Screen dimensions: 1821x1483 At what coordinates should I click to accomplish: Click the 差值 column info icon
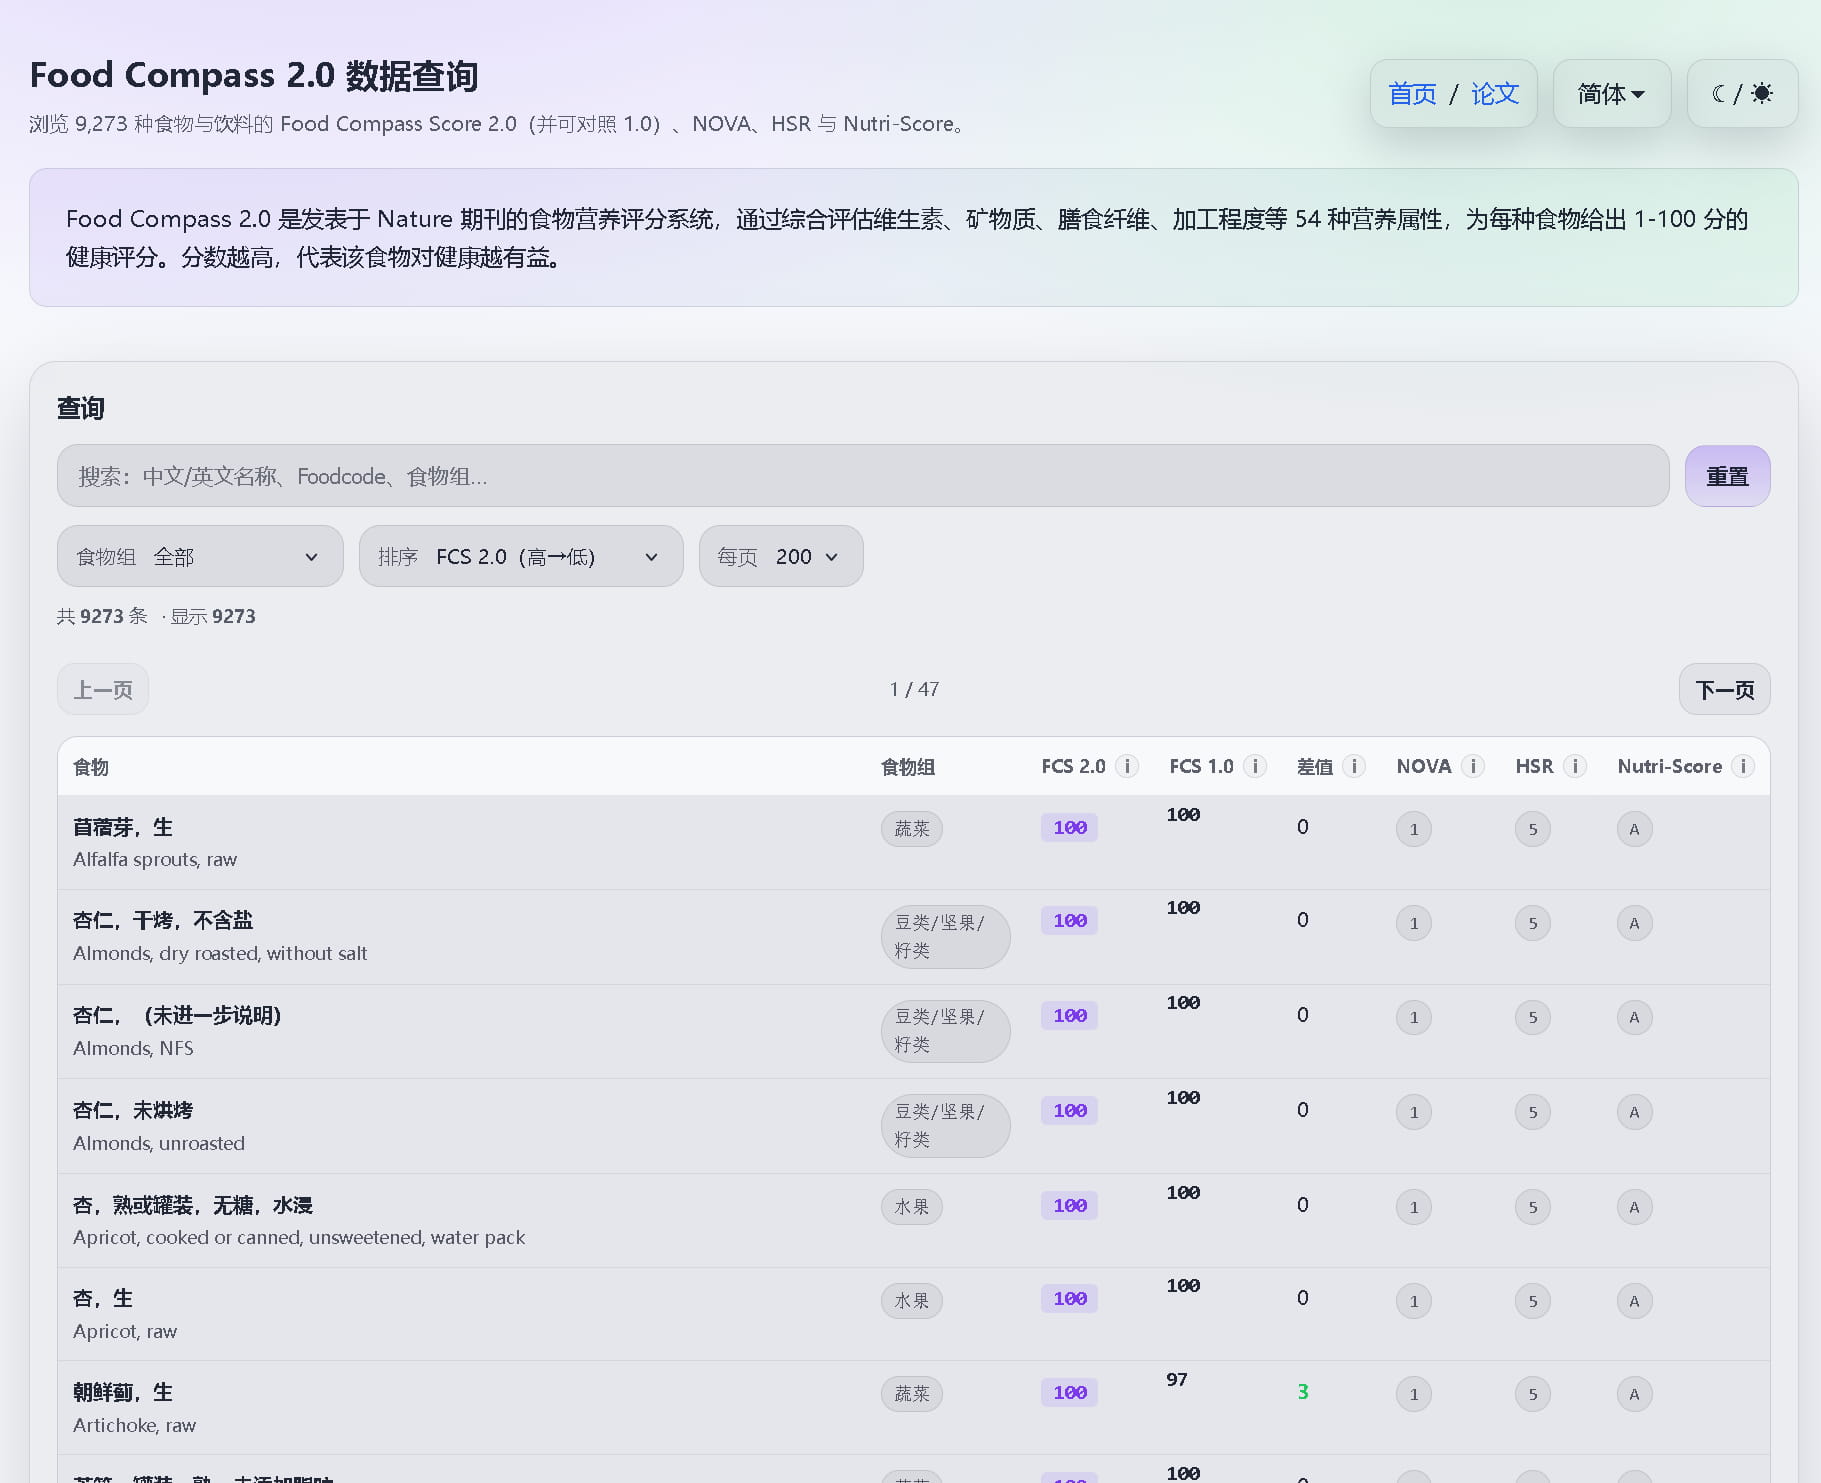1354,766
